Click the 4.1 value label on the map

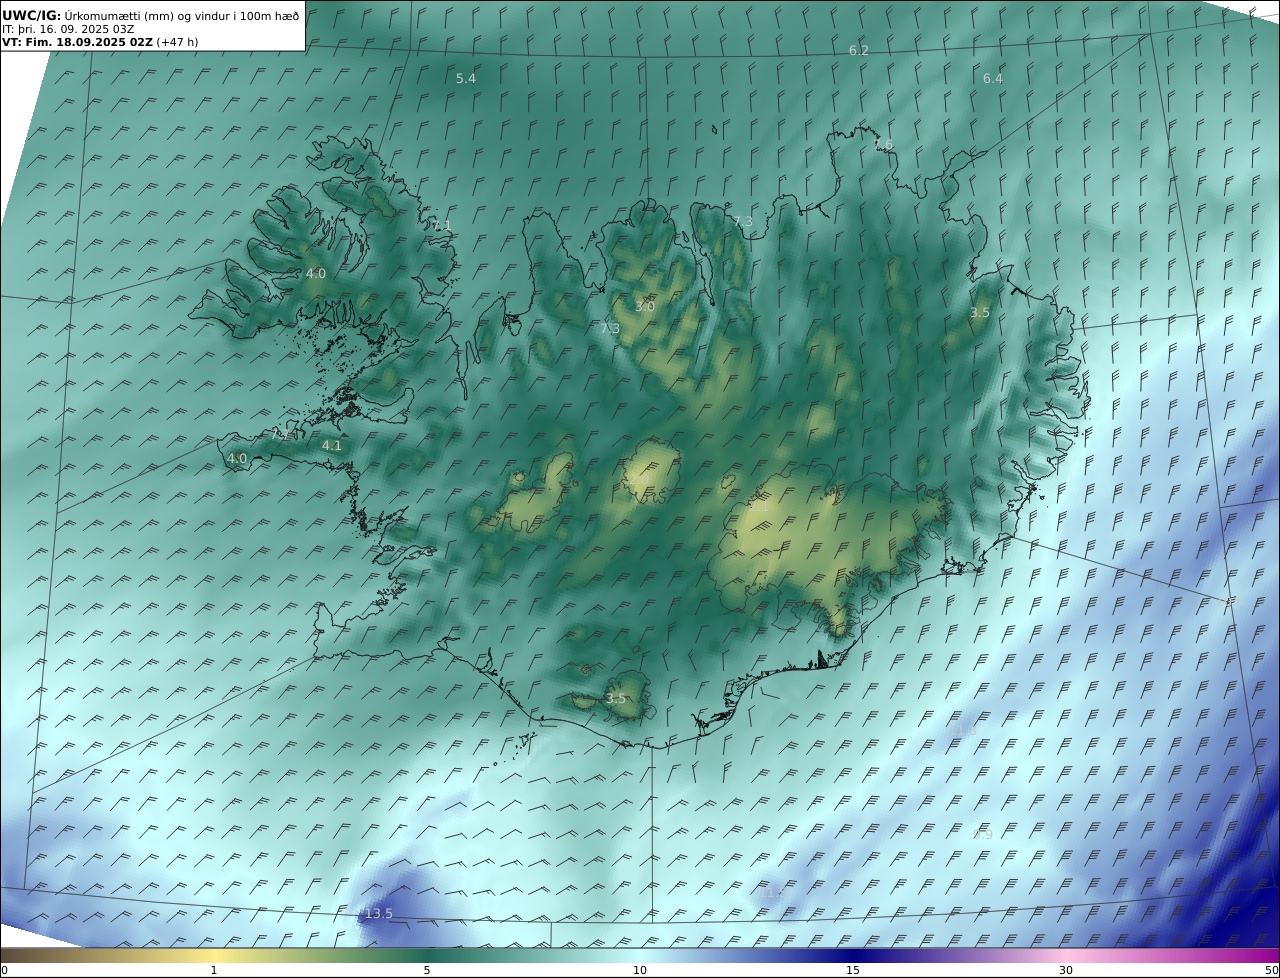[332, 446]
